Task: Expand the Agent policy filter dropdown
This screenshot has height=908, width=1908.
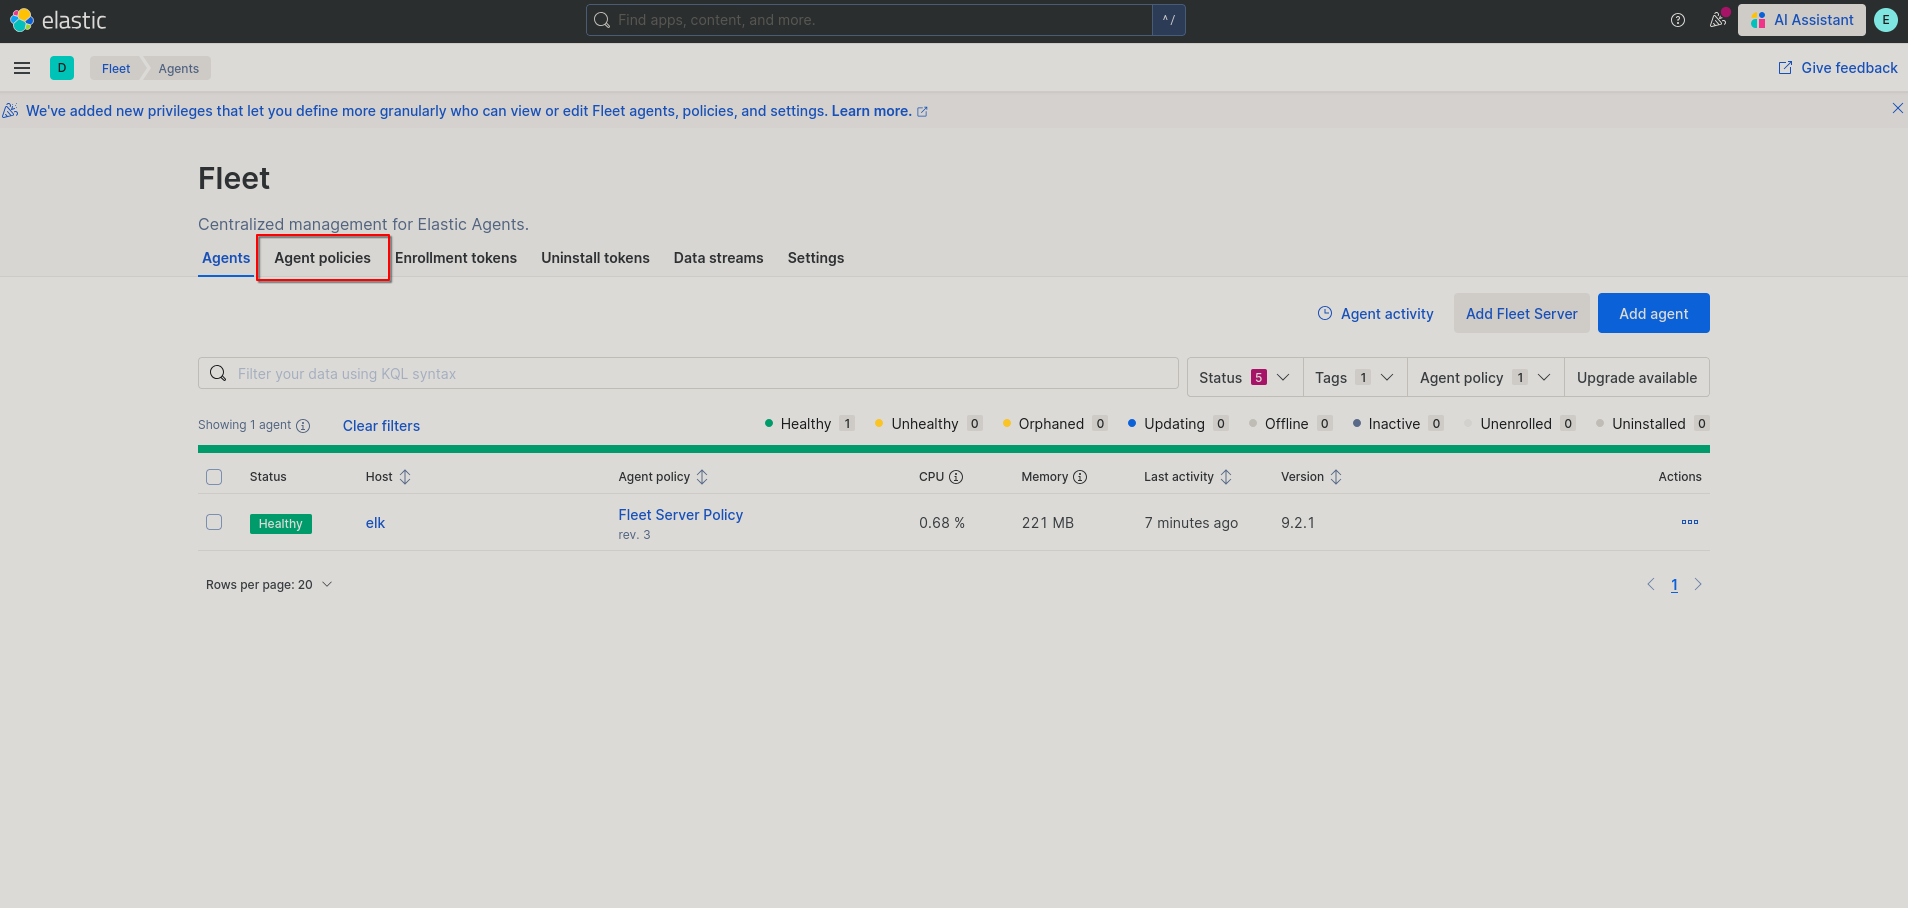Action: tap(1486, 377)
